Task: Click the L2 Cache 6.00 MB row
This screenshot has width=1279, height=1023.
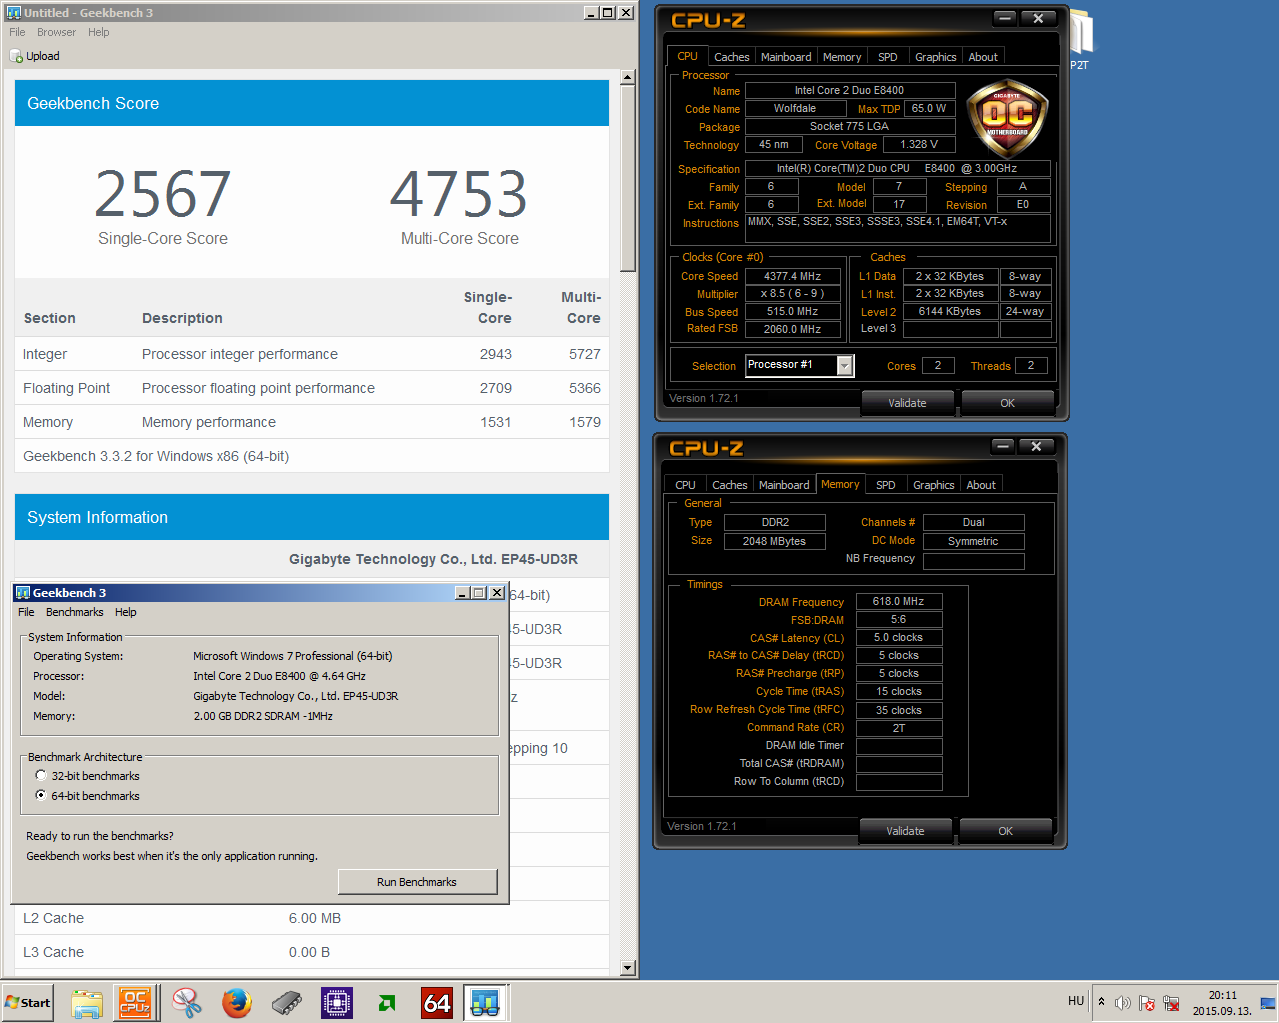Action: tap(312, 918)
